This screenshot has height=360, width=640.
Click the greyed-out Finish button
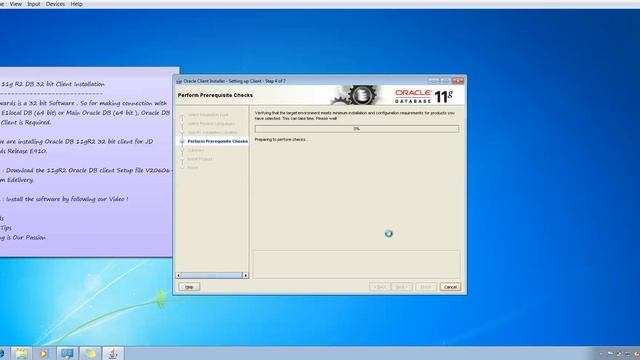426,287
